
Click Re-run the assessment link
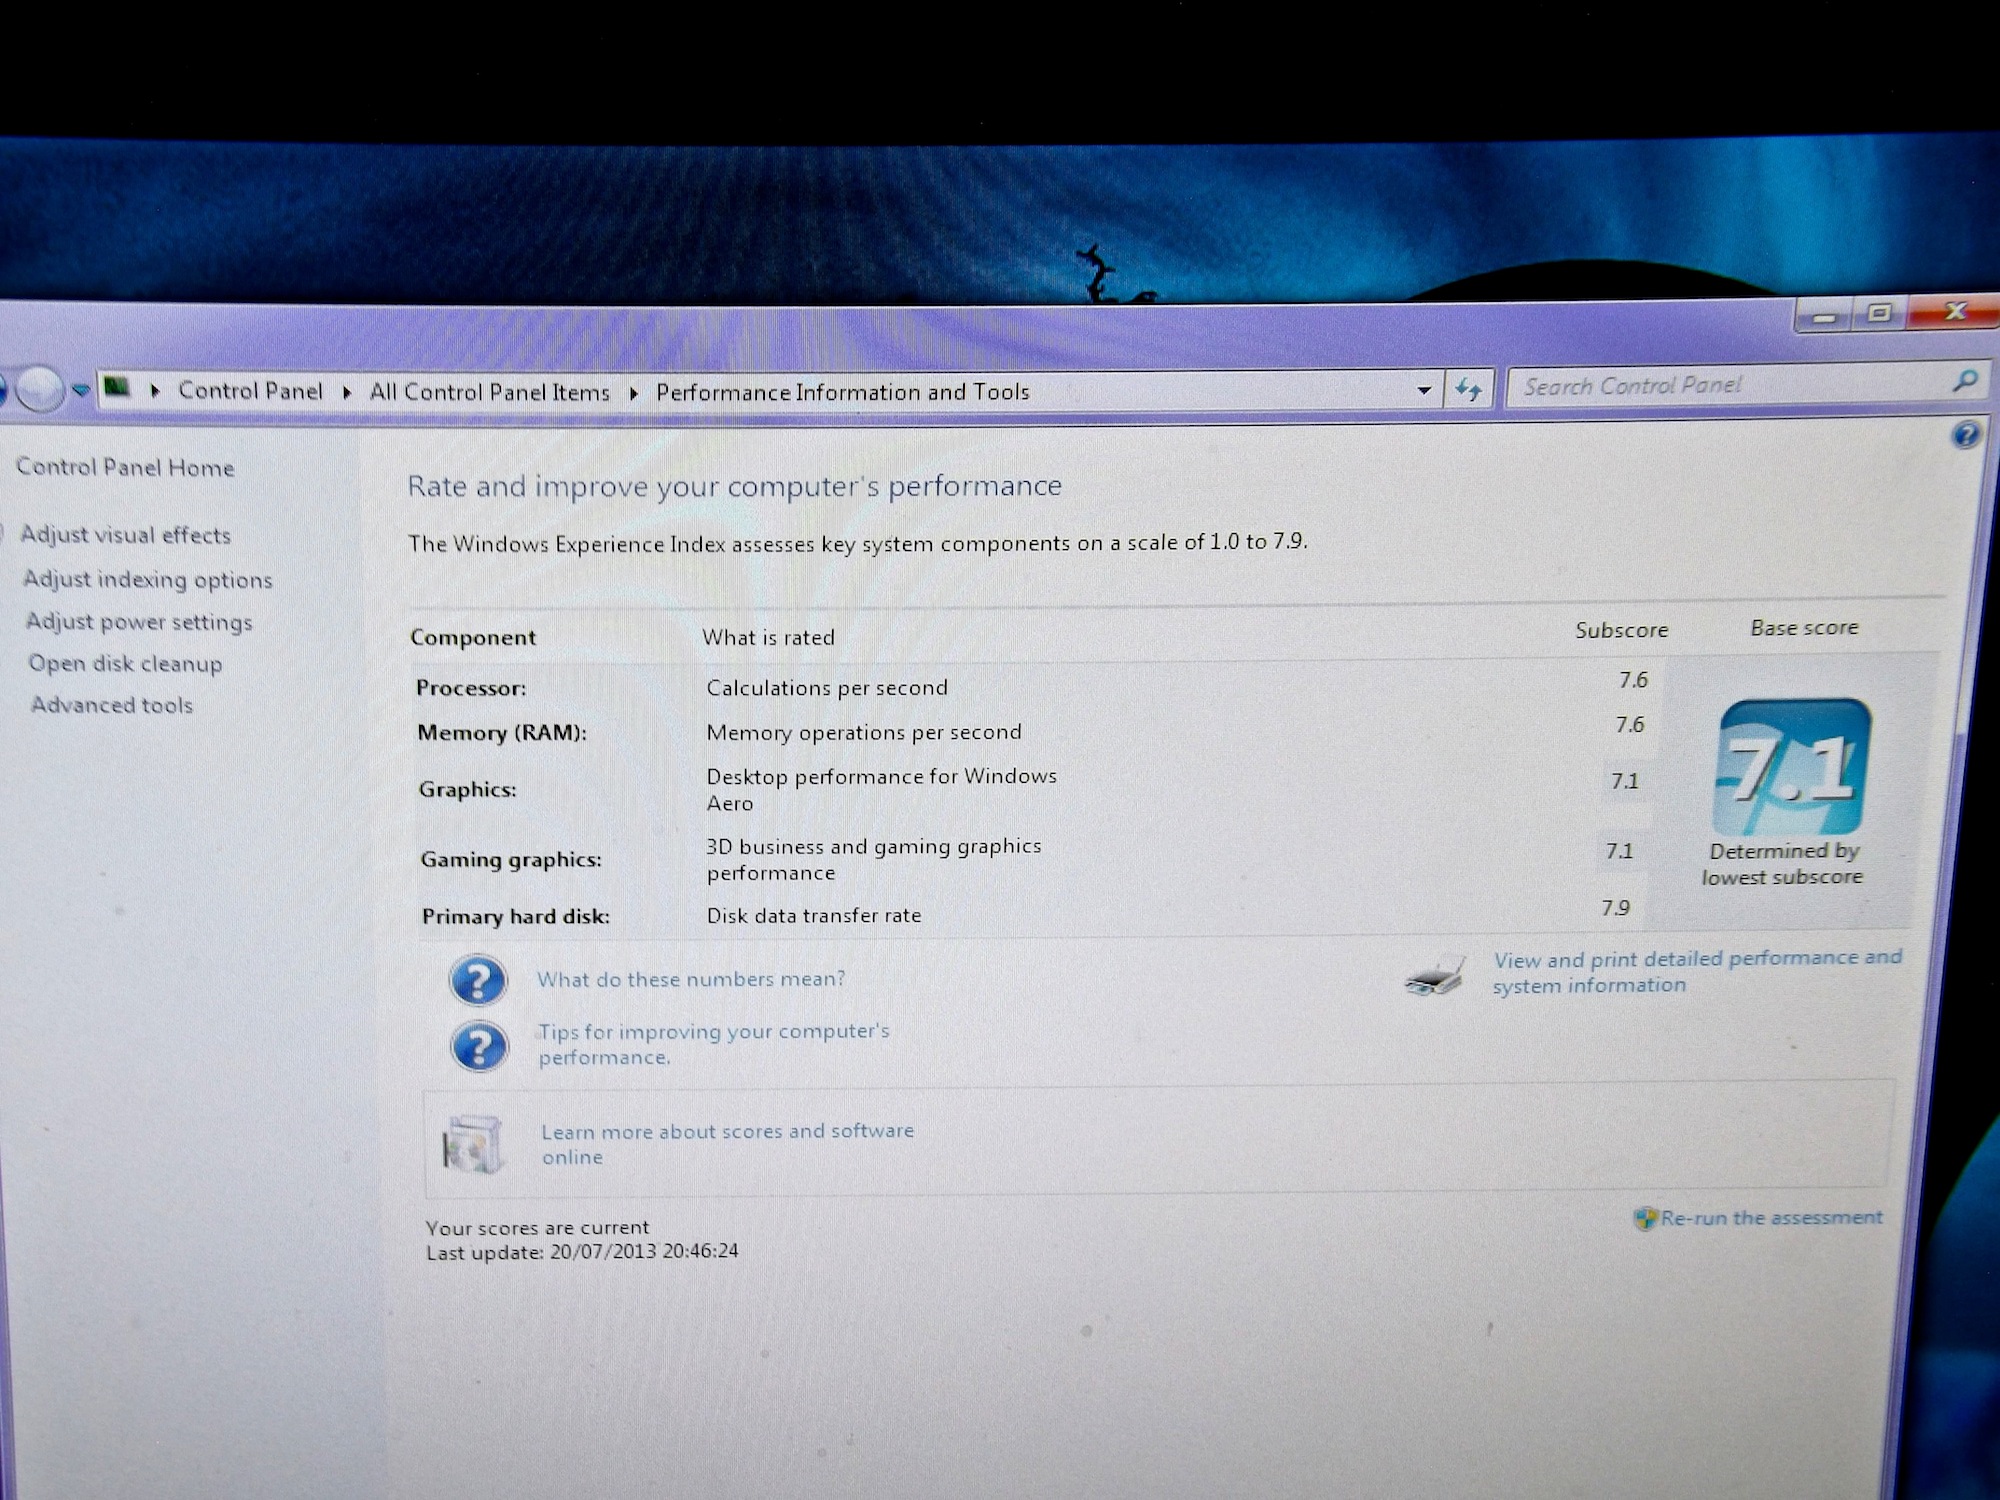(1771, 1218)
